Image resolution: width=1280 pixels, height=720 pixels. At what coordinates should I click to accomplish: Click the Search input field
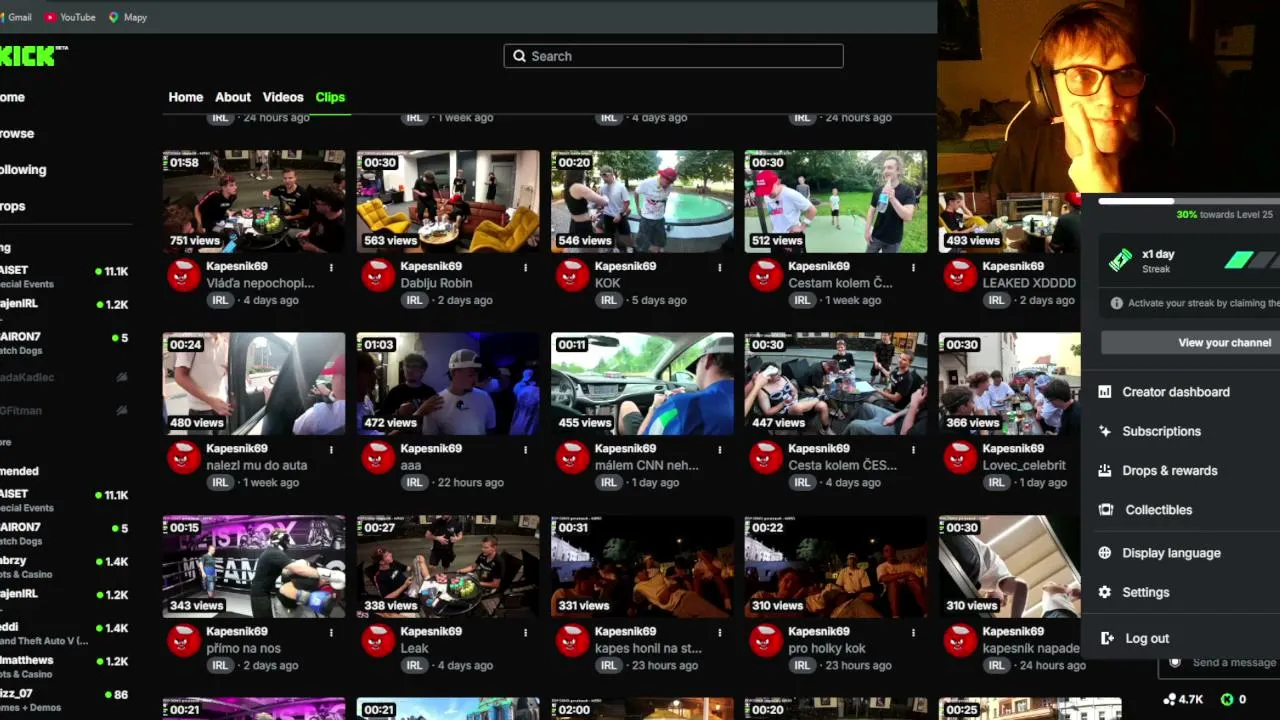tap(674, 56)
